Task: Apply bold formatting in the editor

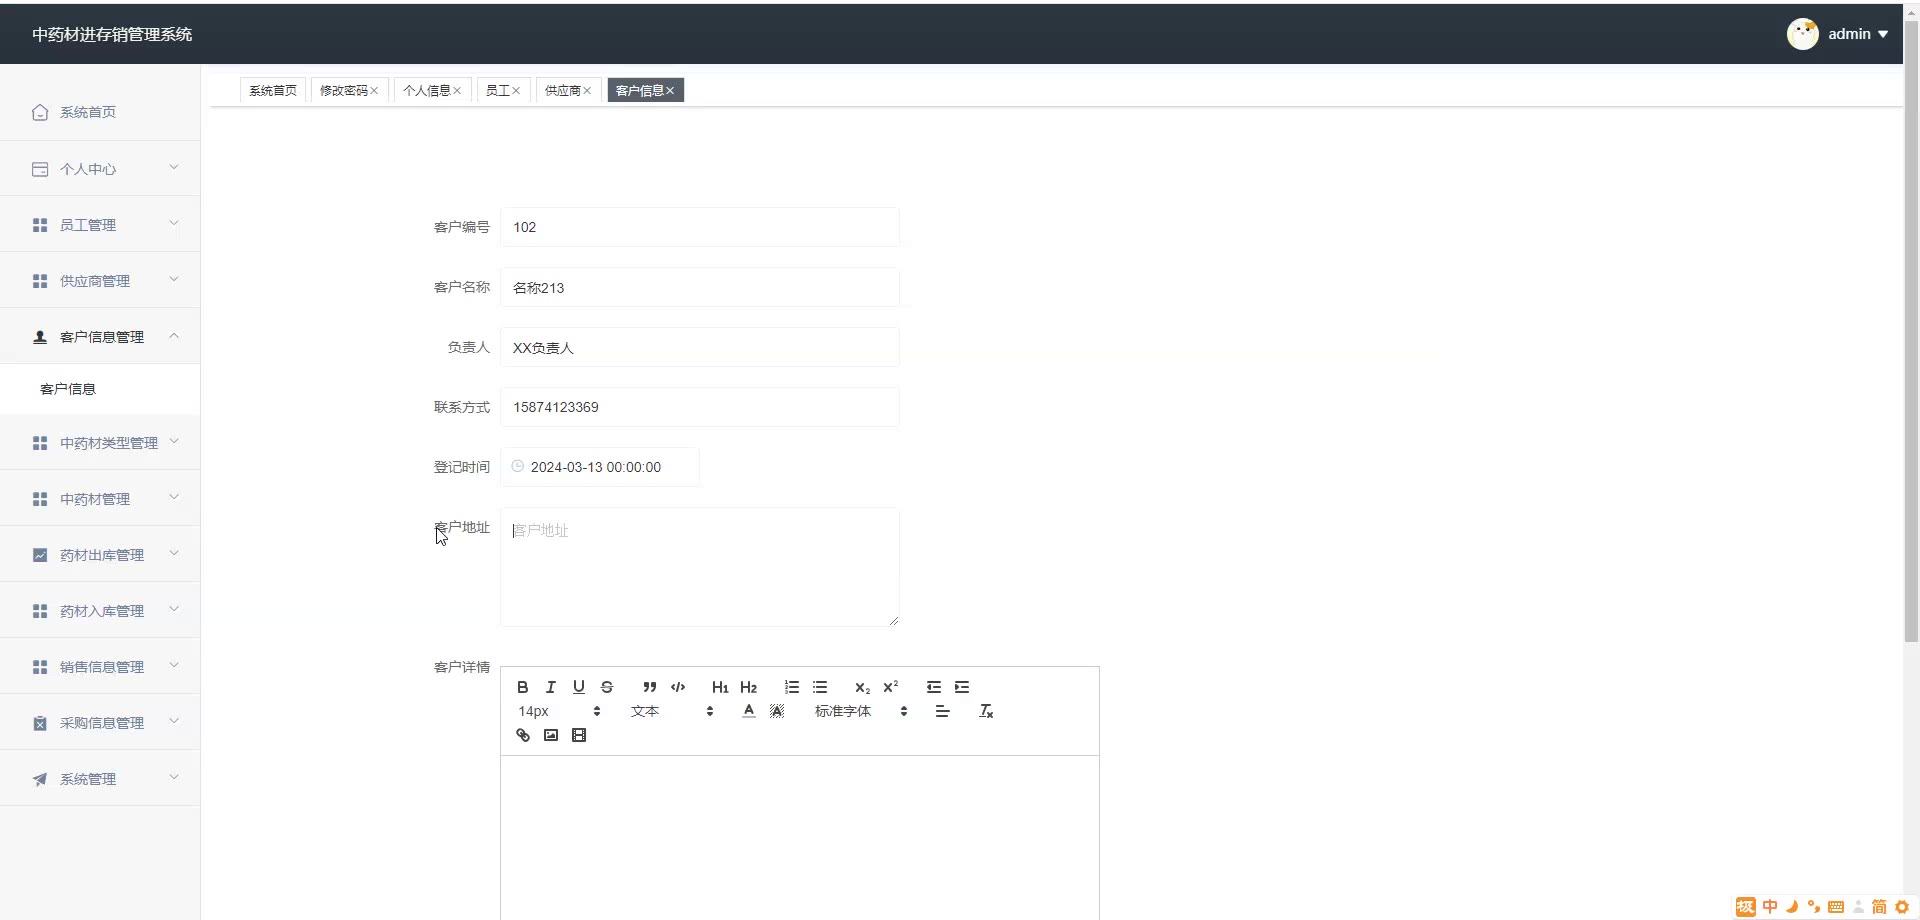Action: tap(522, 687)
